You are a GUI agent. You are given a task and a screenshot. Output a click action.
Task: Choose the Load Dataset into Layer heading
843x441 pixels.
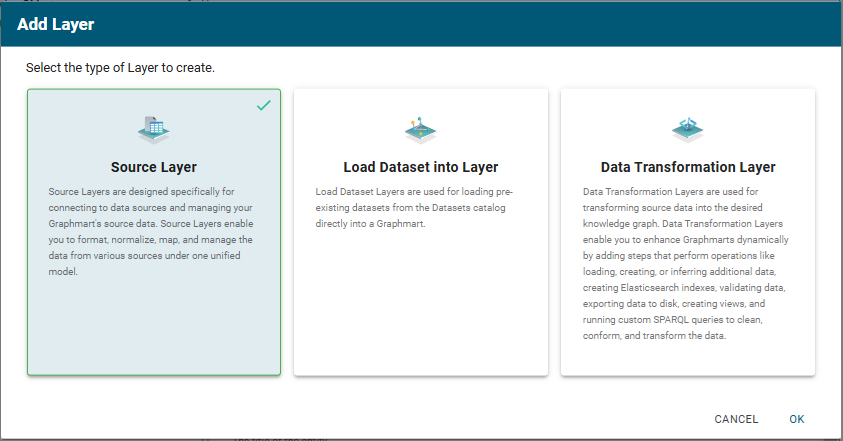[420, 167]
